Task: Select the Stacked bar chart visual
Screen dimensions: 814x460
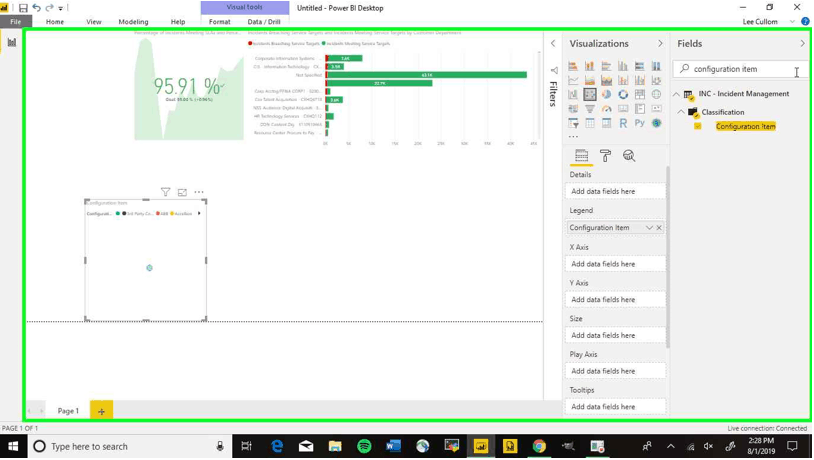Action: pos(573,66)
